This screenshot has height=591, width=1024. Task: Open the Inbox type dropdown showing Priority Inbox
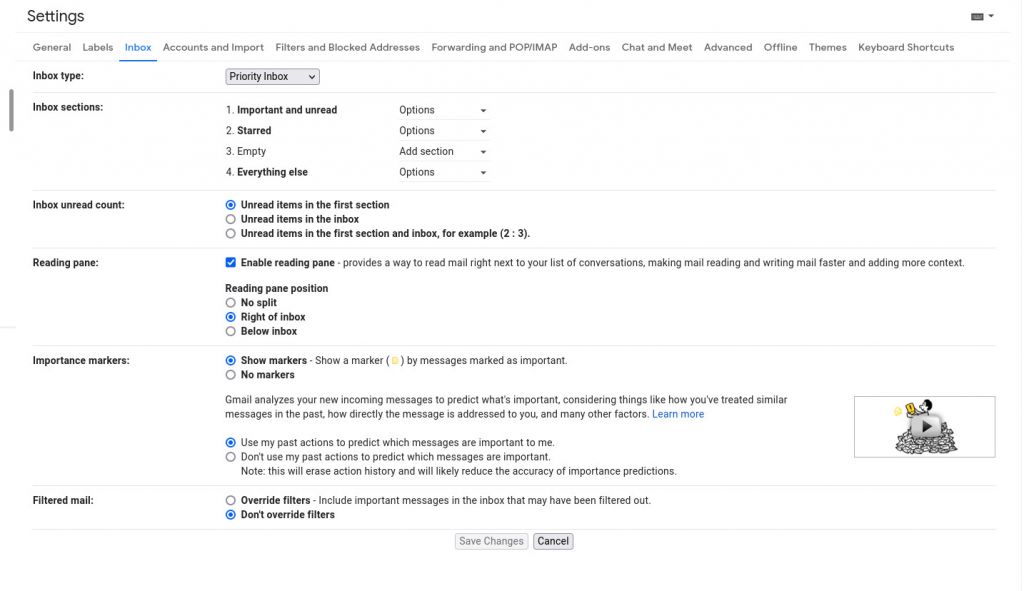click(271, 76)
